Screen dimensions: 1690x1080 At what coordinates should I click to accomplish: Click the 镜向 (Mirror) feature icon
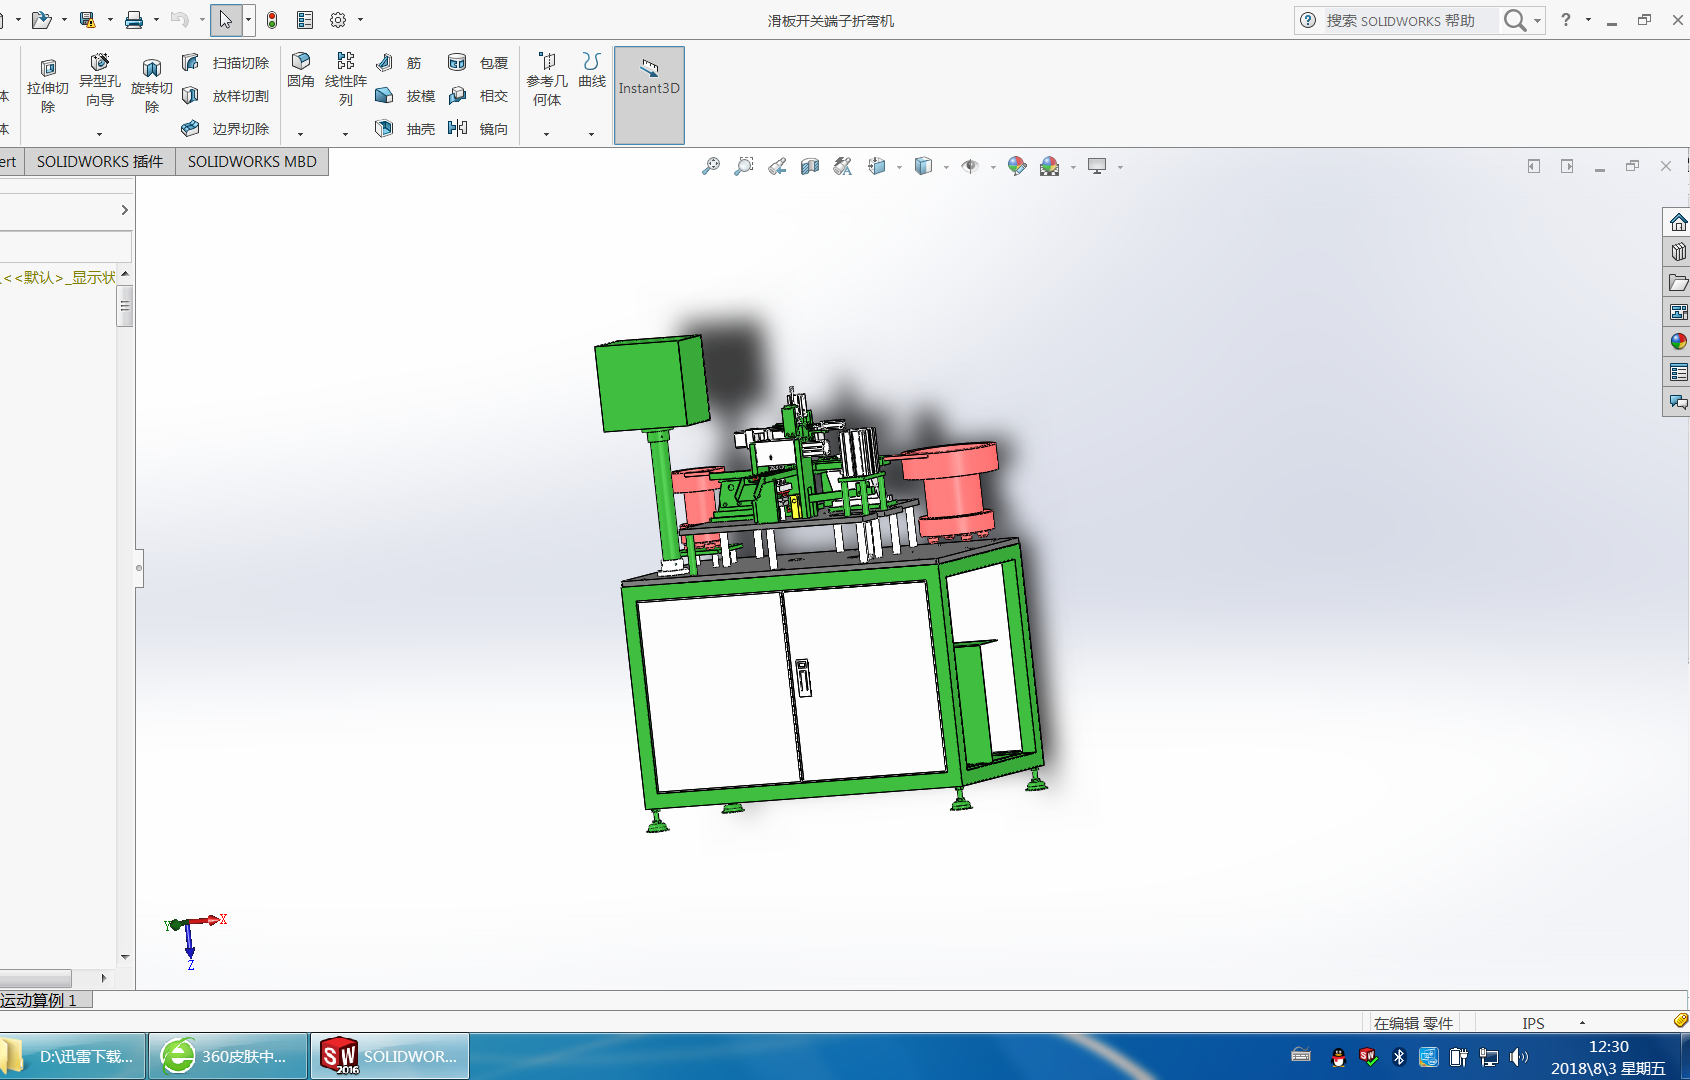point(458,128)
